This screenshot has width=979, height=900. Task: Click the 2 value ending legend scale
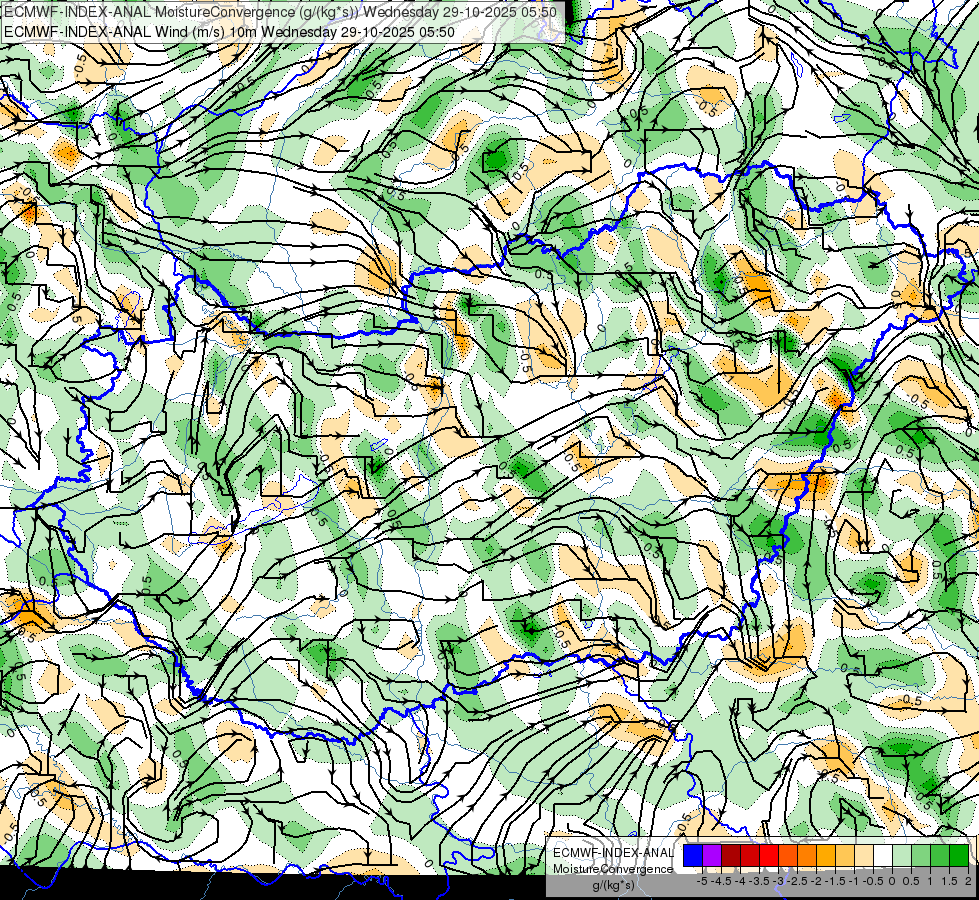tap(968, 881)
